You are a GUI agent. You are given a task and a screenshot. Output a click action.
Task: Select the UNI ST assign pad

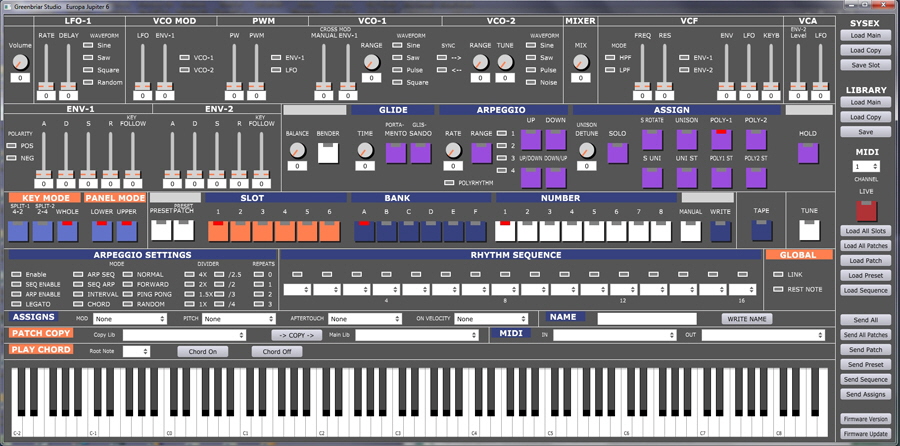tap(687, 177)
